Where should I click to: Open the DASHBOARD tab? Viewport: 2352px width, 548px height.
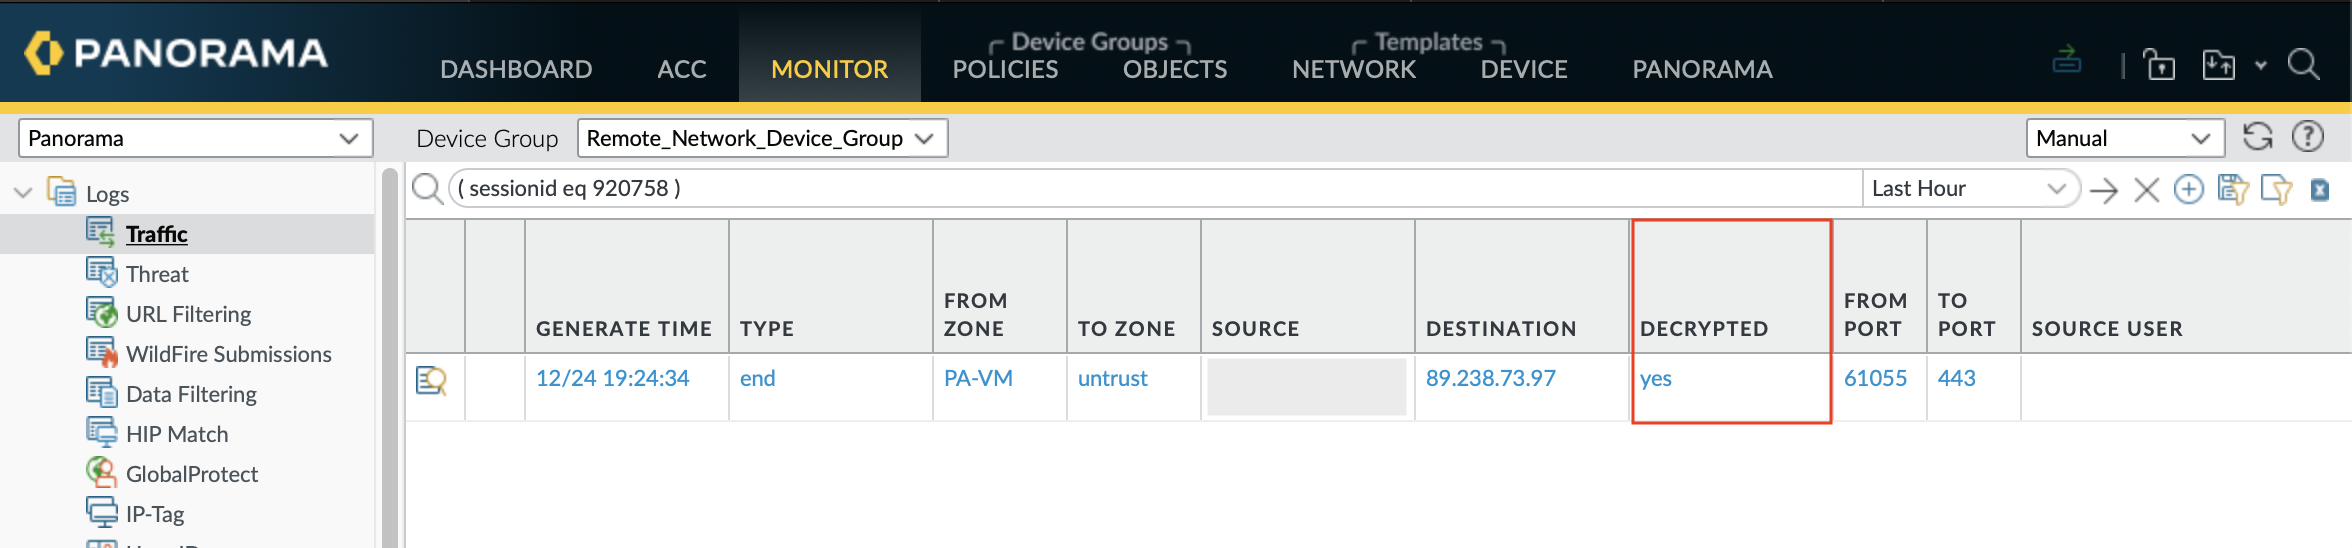[x=516, y=69]
